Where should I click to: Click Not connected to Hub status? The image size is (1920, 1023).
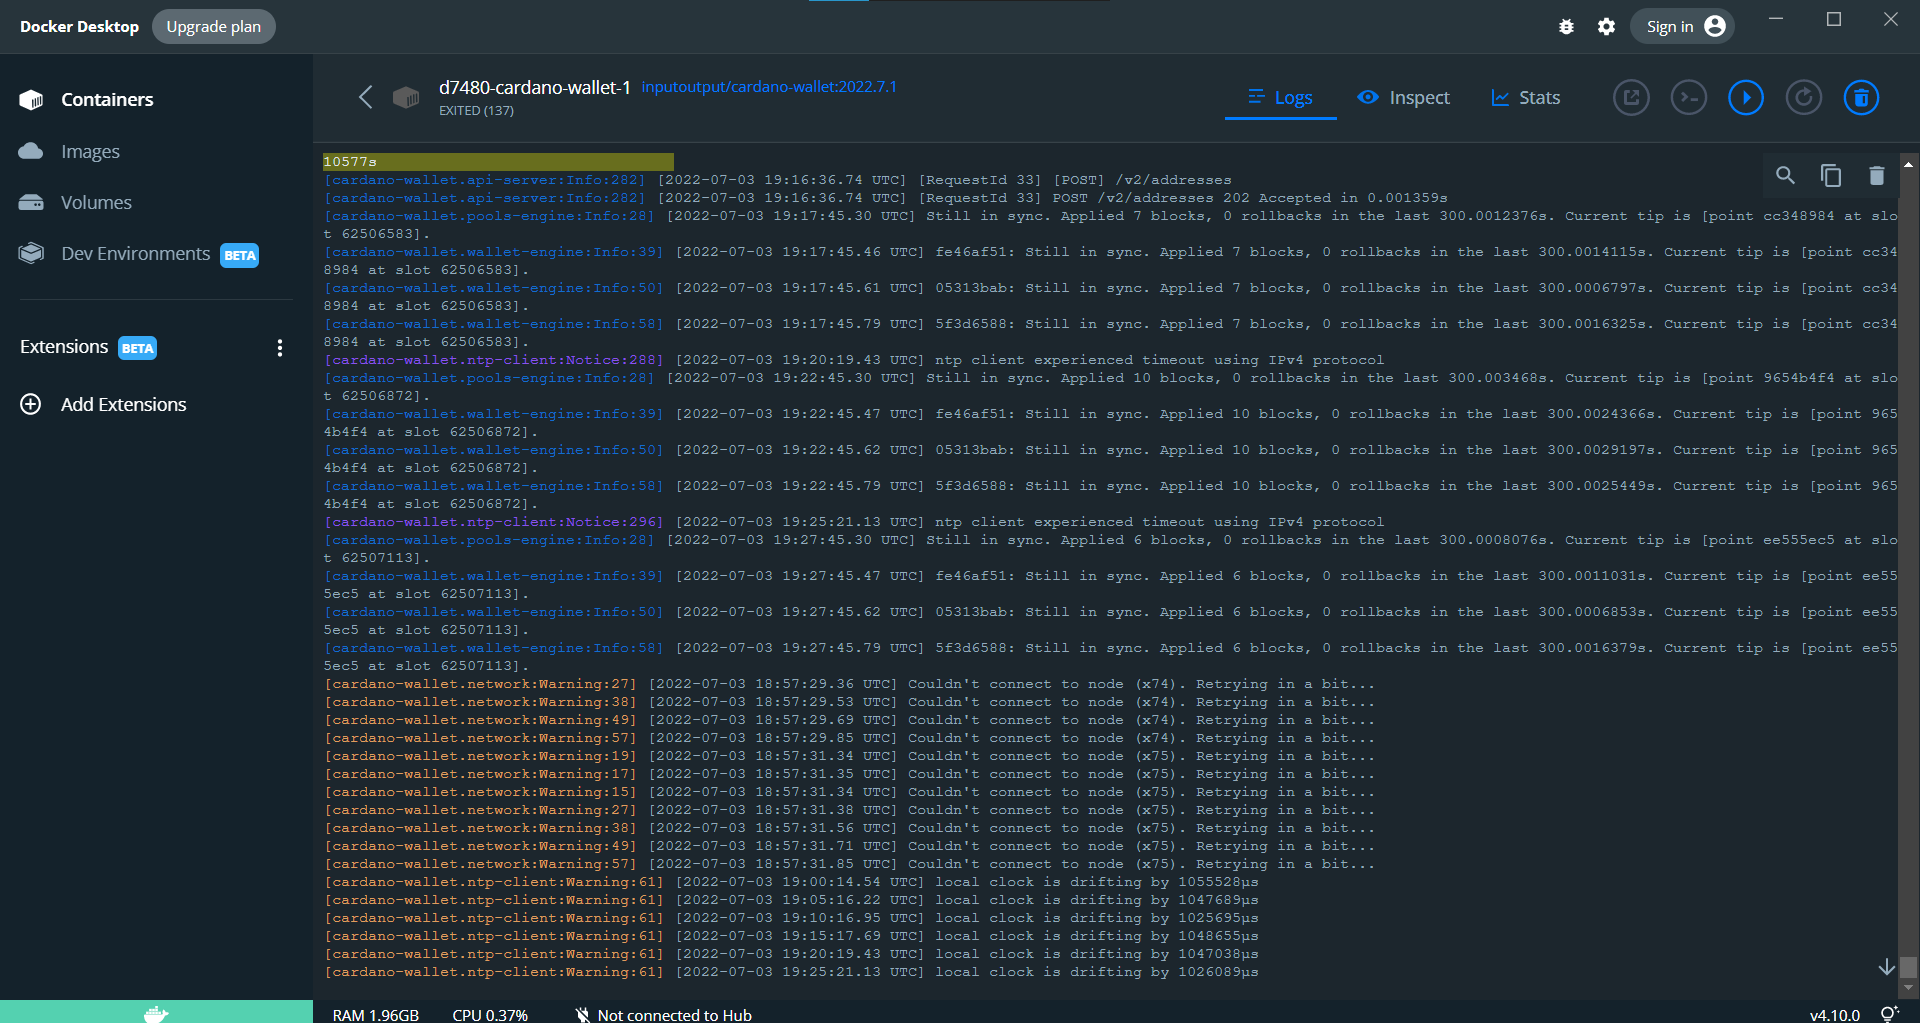pos(664,1015)
